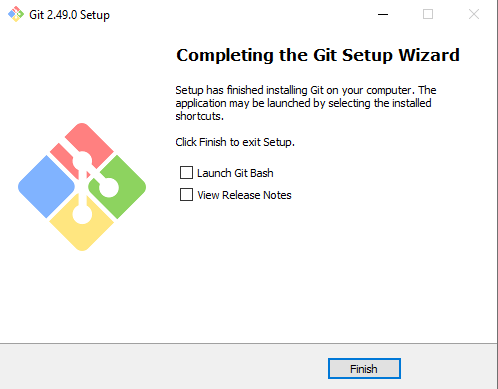Click Finish to exit Setup
Screen dimensions: 498x389
pos(364,369)
